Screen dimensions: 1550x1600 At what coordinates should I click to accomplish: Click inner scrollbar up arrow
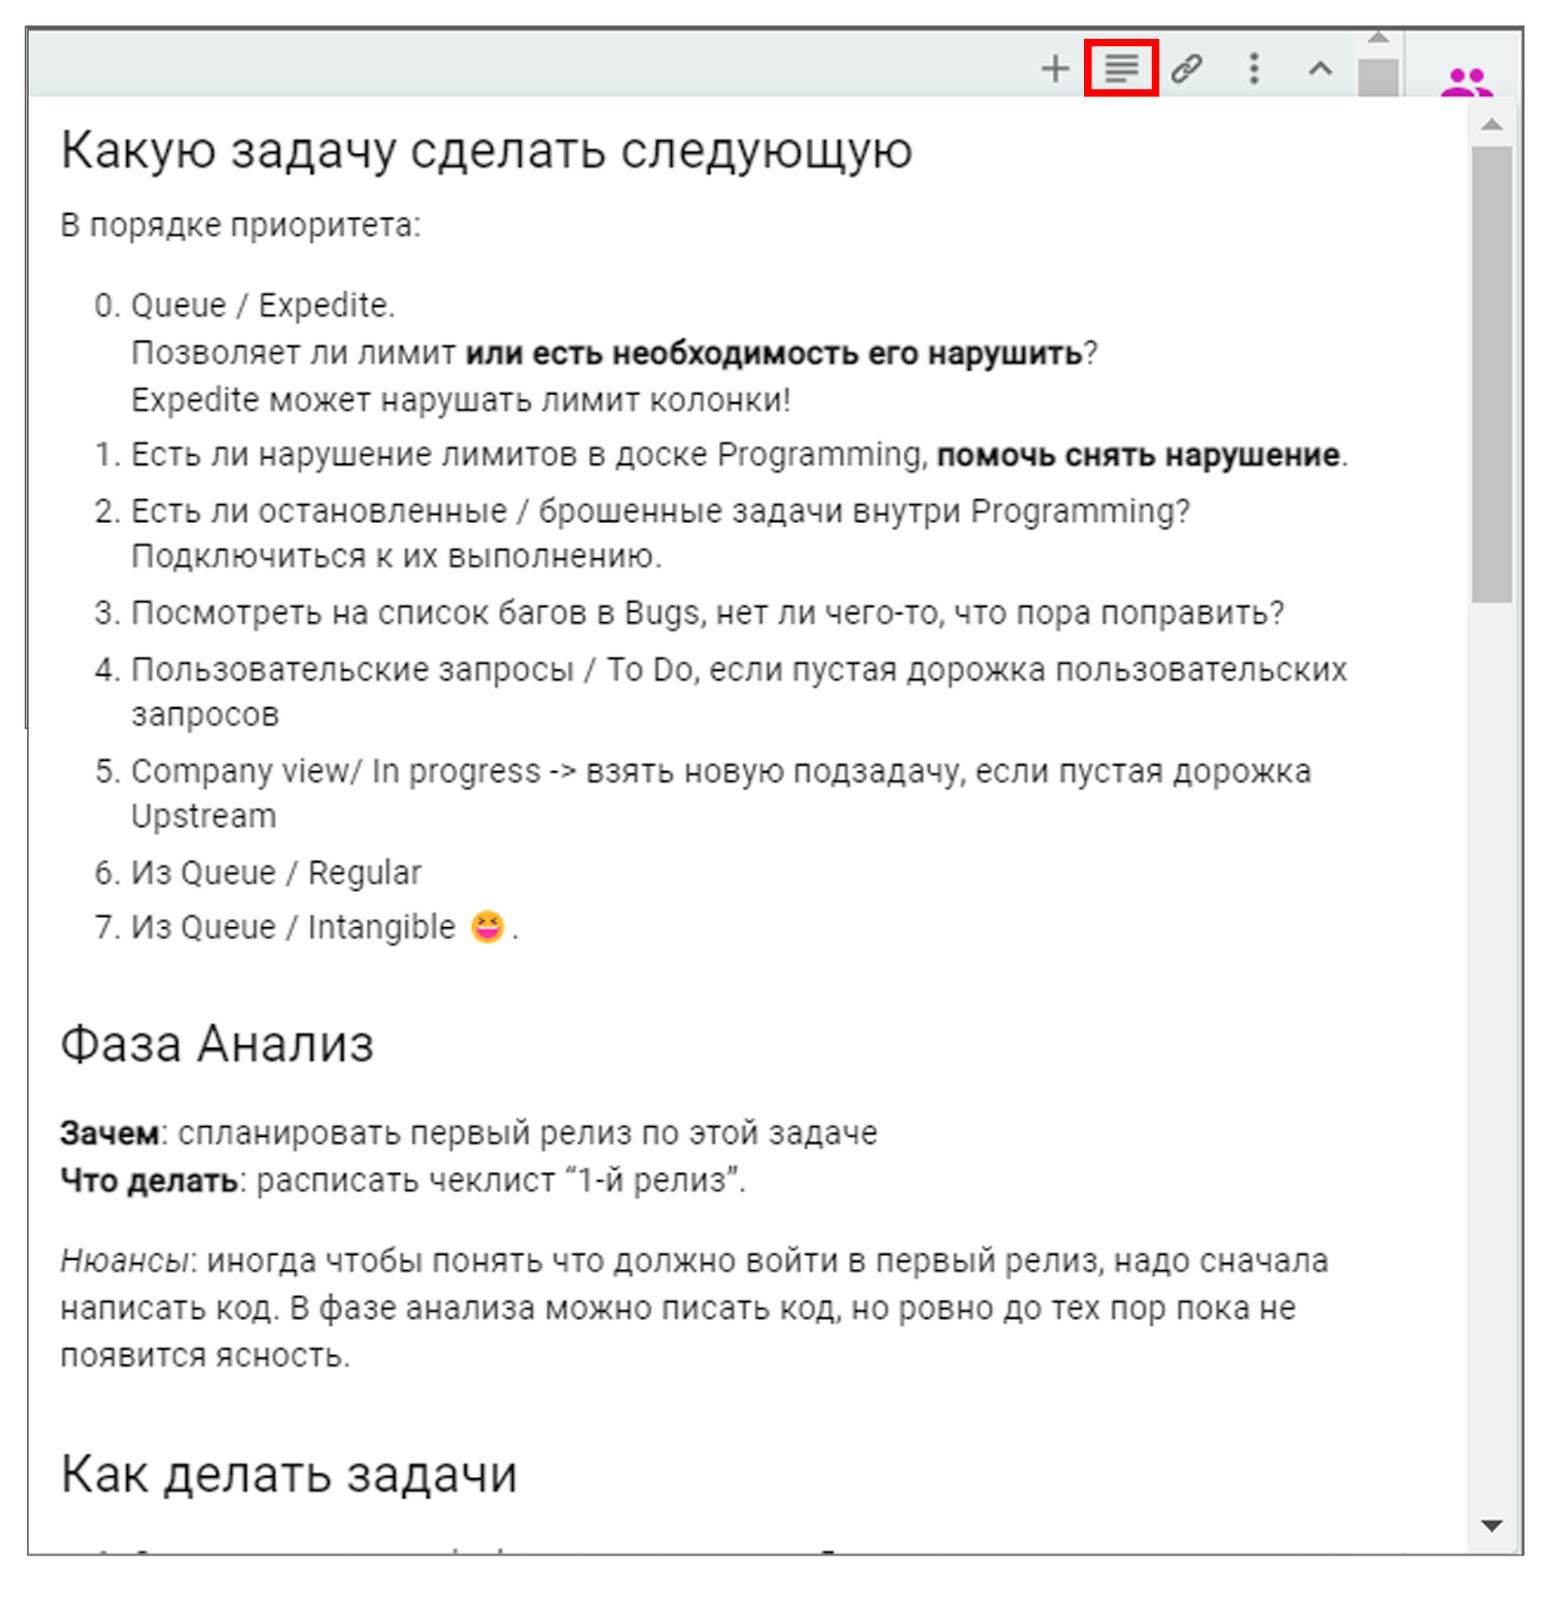[1492, 124]
